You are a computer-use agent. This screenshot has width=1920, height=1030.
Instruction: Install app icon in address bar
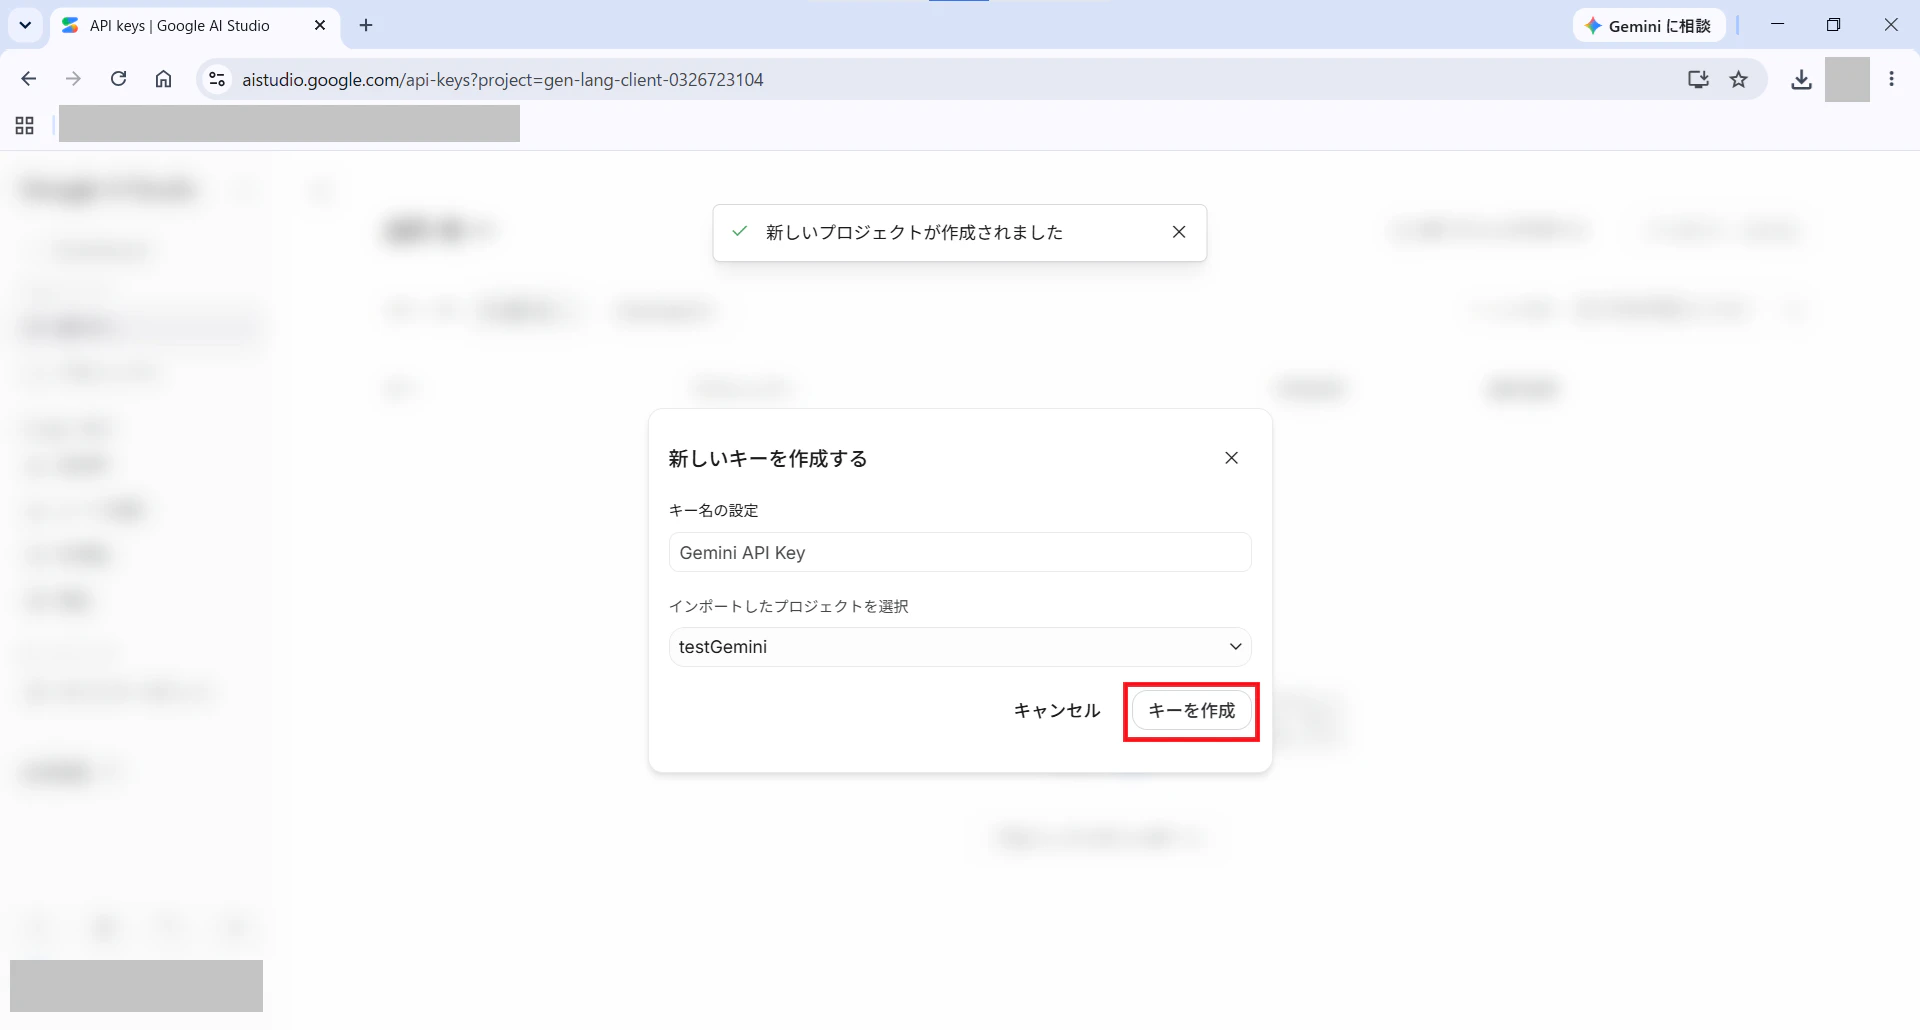(1698, 79)
